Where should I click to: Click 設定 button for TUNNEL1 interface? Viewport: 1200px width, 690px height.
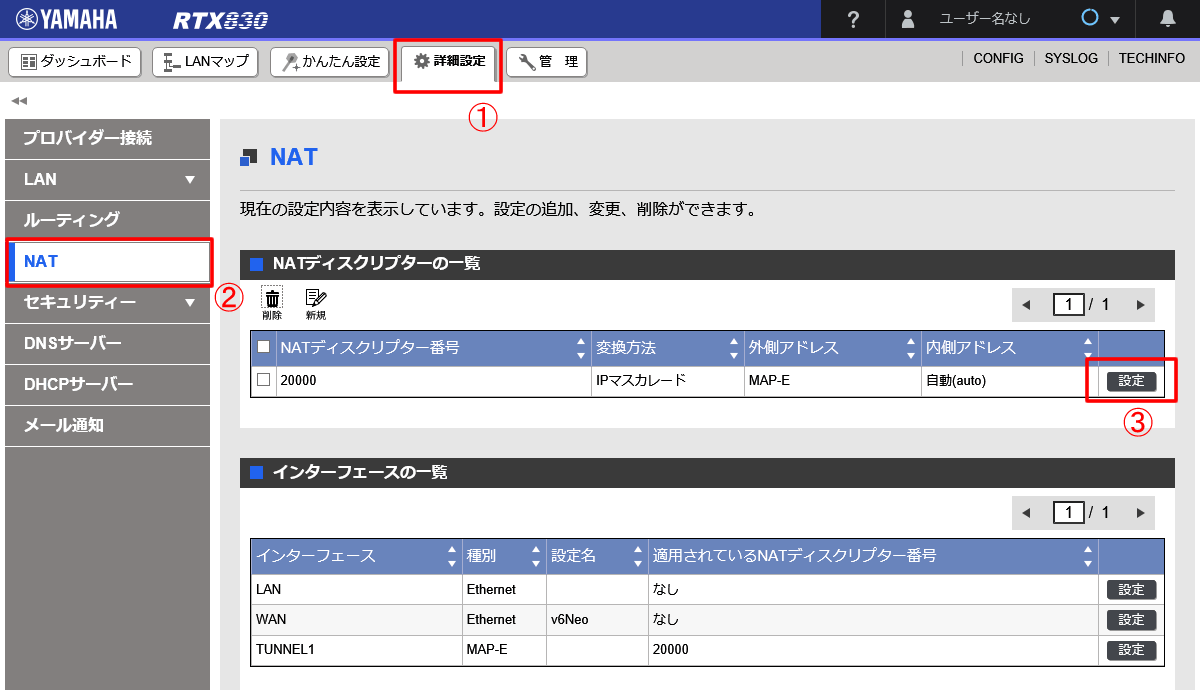[1131, 650]
